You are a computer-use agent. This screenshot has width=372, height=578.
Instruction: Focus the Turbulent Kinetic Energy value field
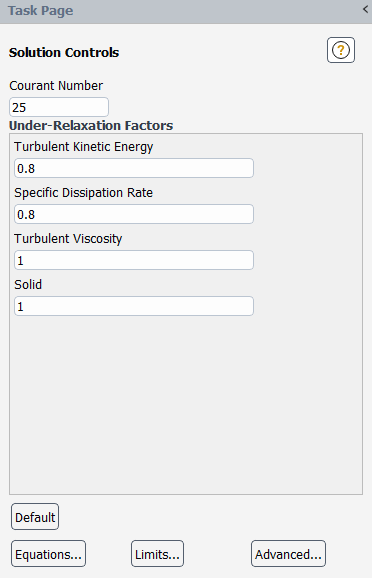[x=134, y=168]
